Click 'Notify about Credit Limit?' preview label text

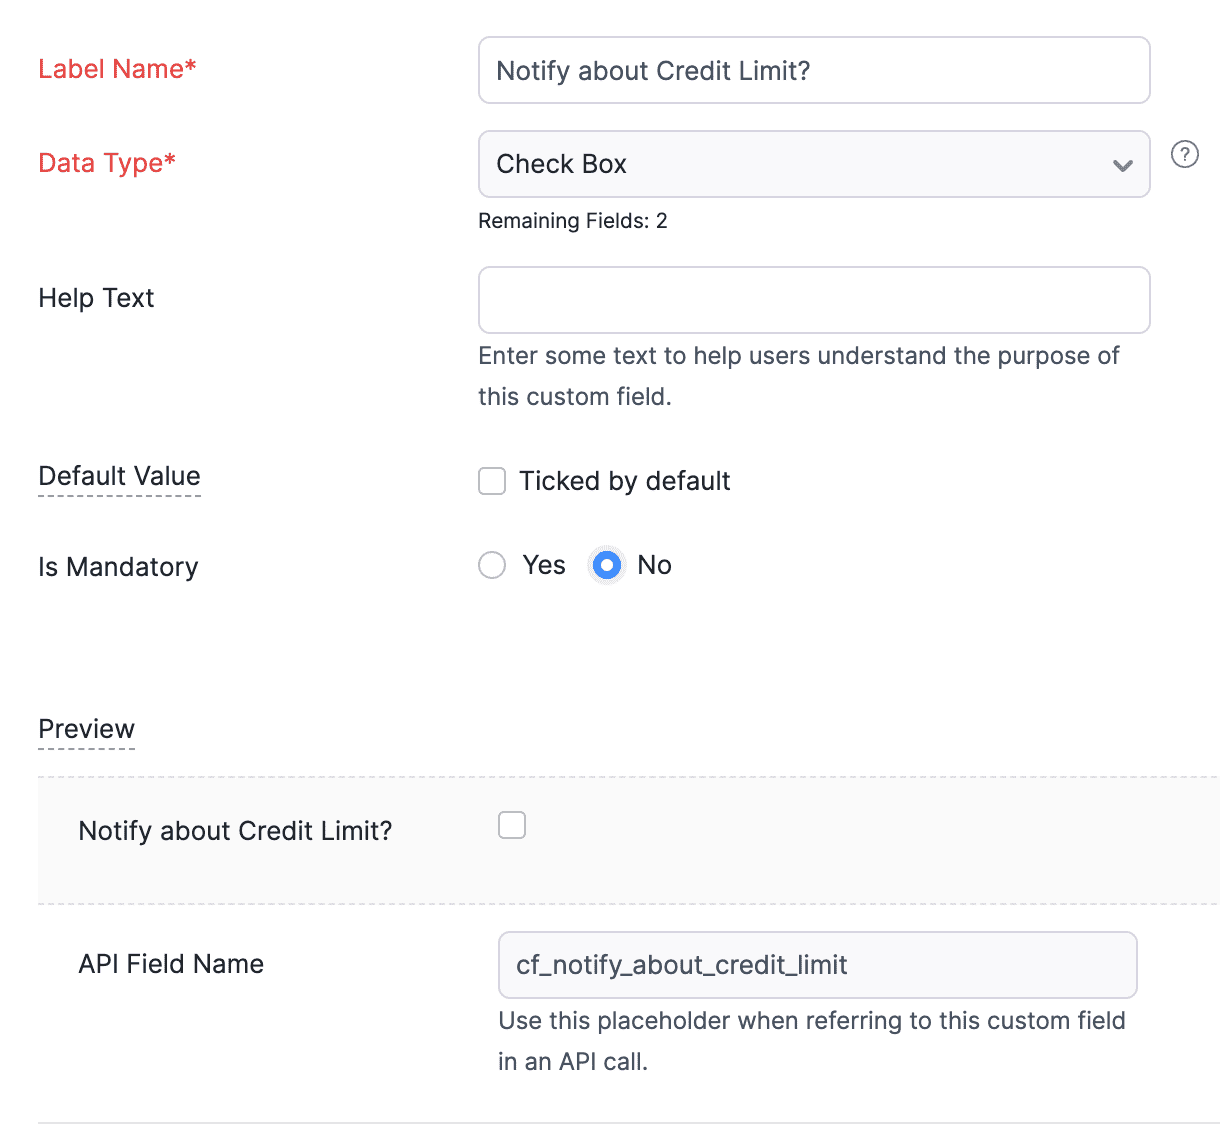click(235, 831)
